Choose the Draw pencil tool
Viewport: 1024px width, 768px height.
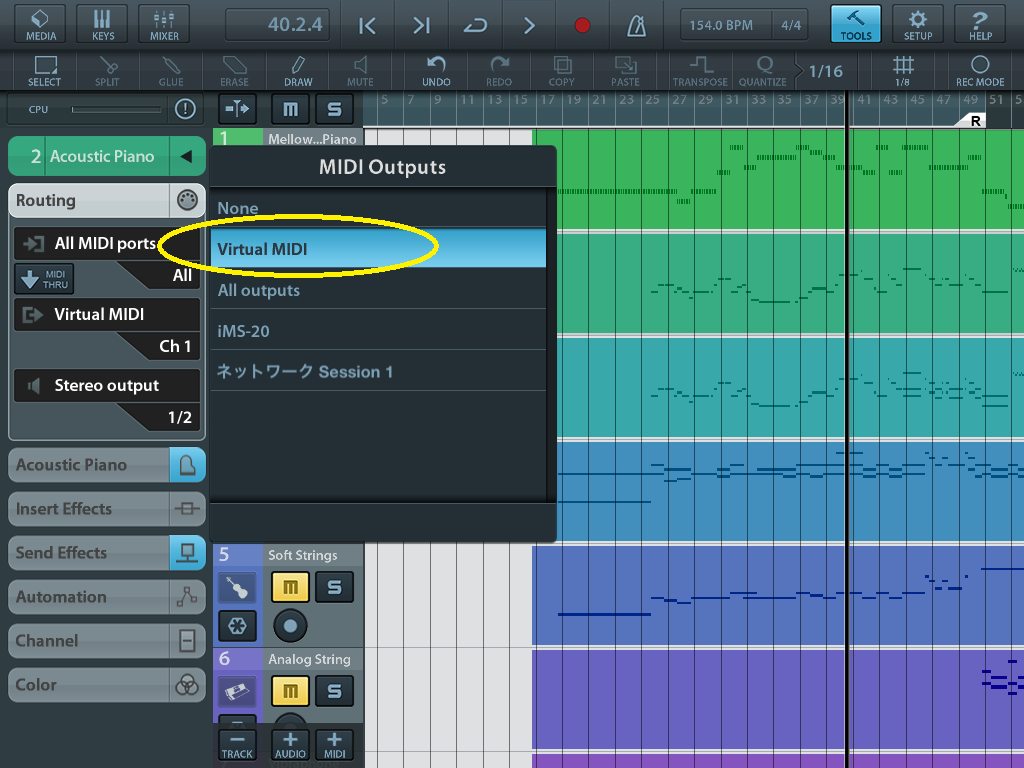point(298,71)
